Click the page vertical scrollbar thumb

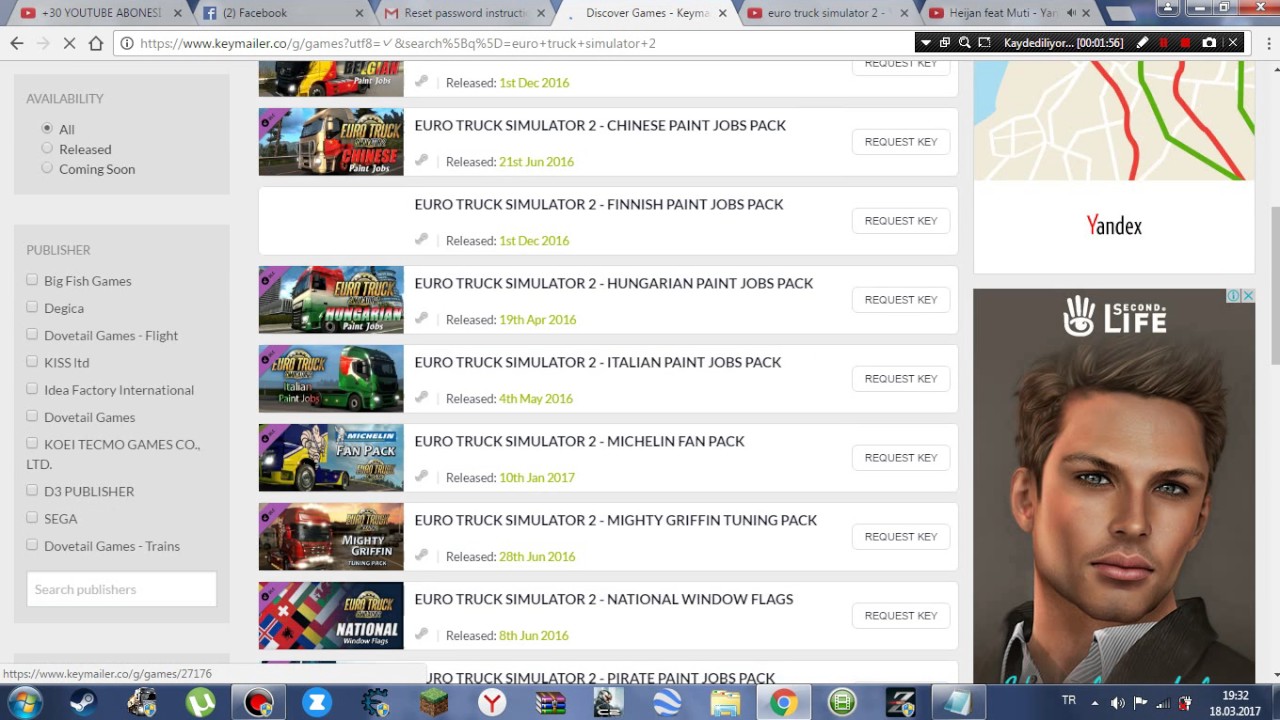pyautogui.click(x=1275, y=285)
